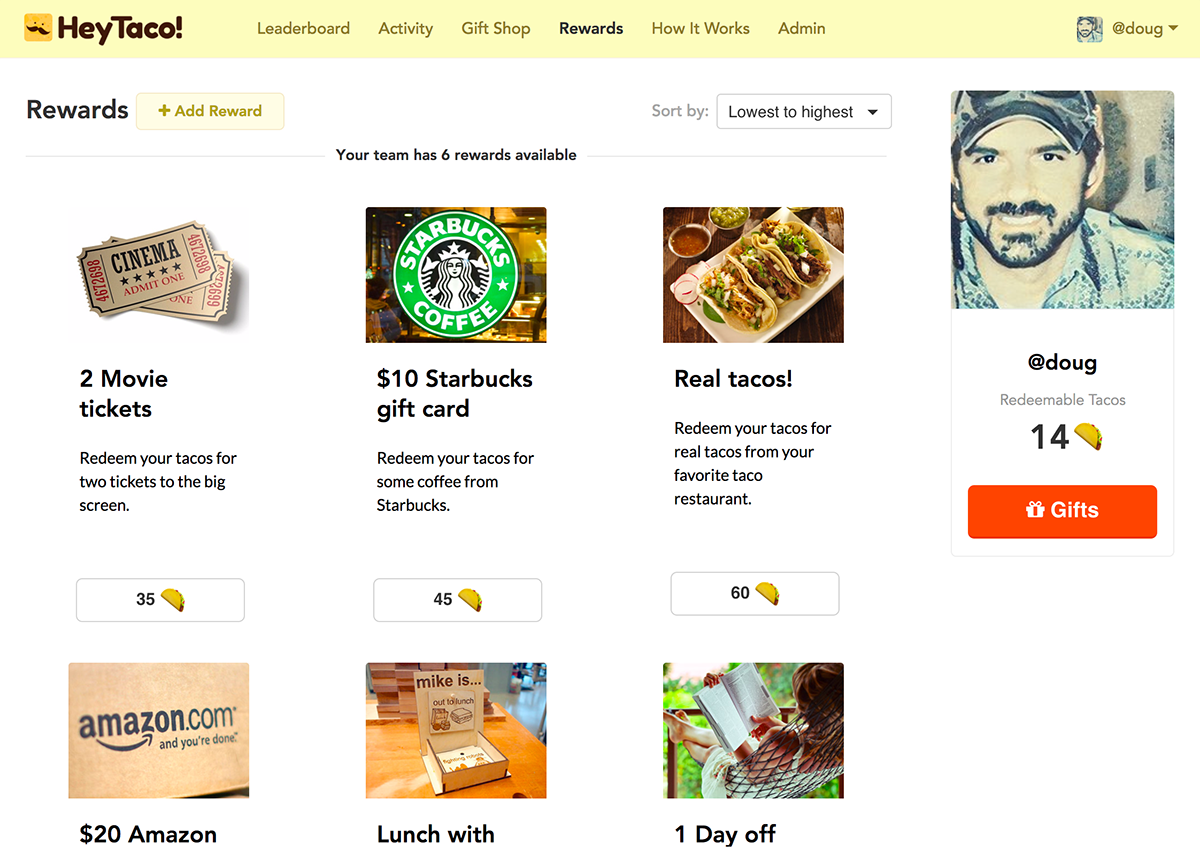Screen dimensions: 1200x862
Task: Select the lunch reward photo
Action: coord(456,730)
